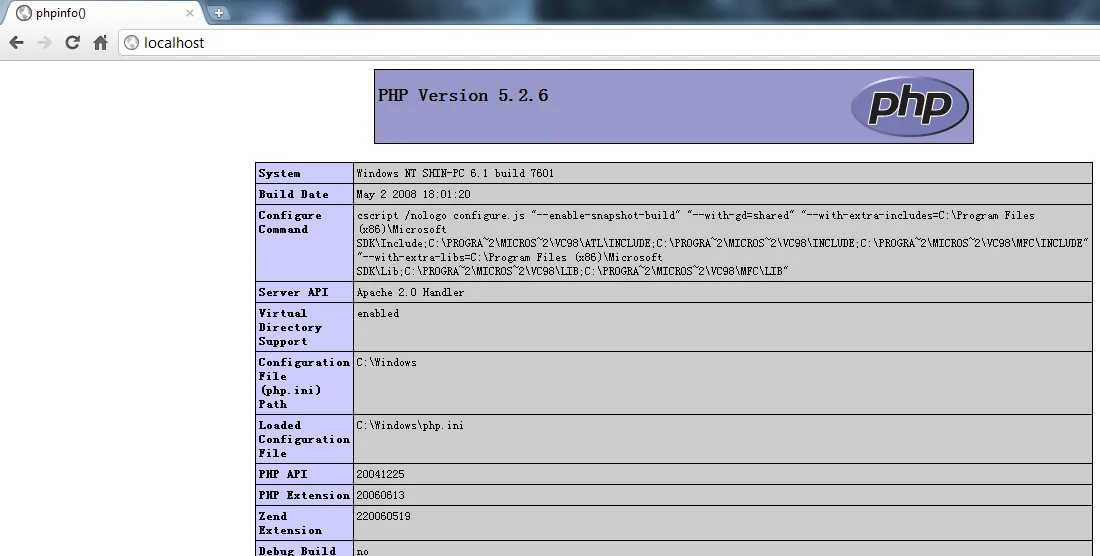This screenshot has height=556, width=1100.
Task: Click the PHP Extension label
Action: tap(304, 495)
